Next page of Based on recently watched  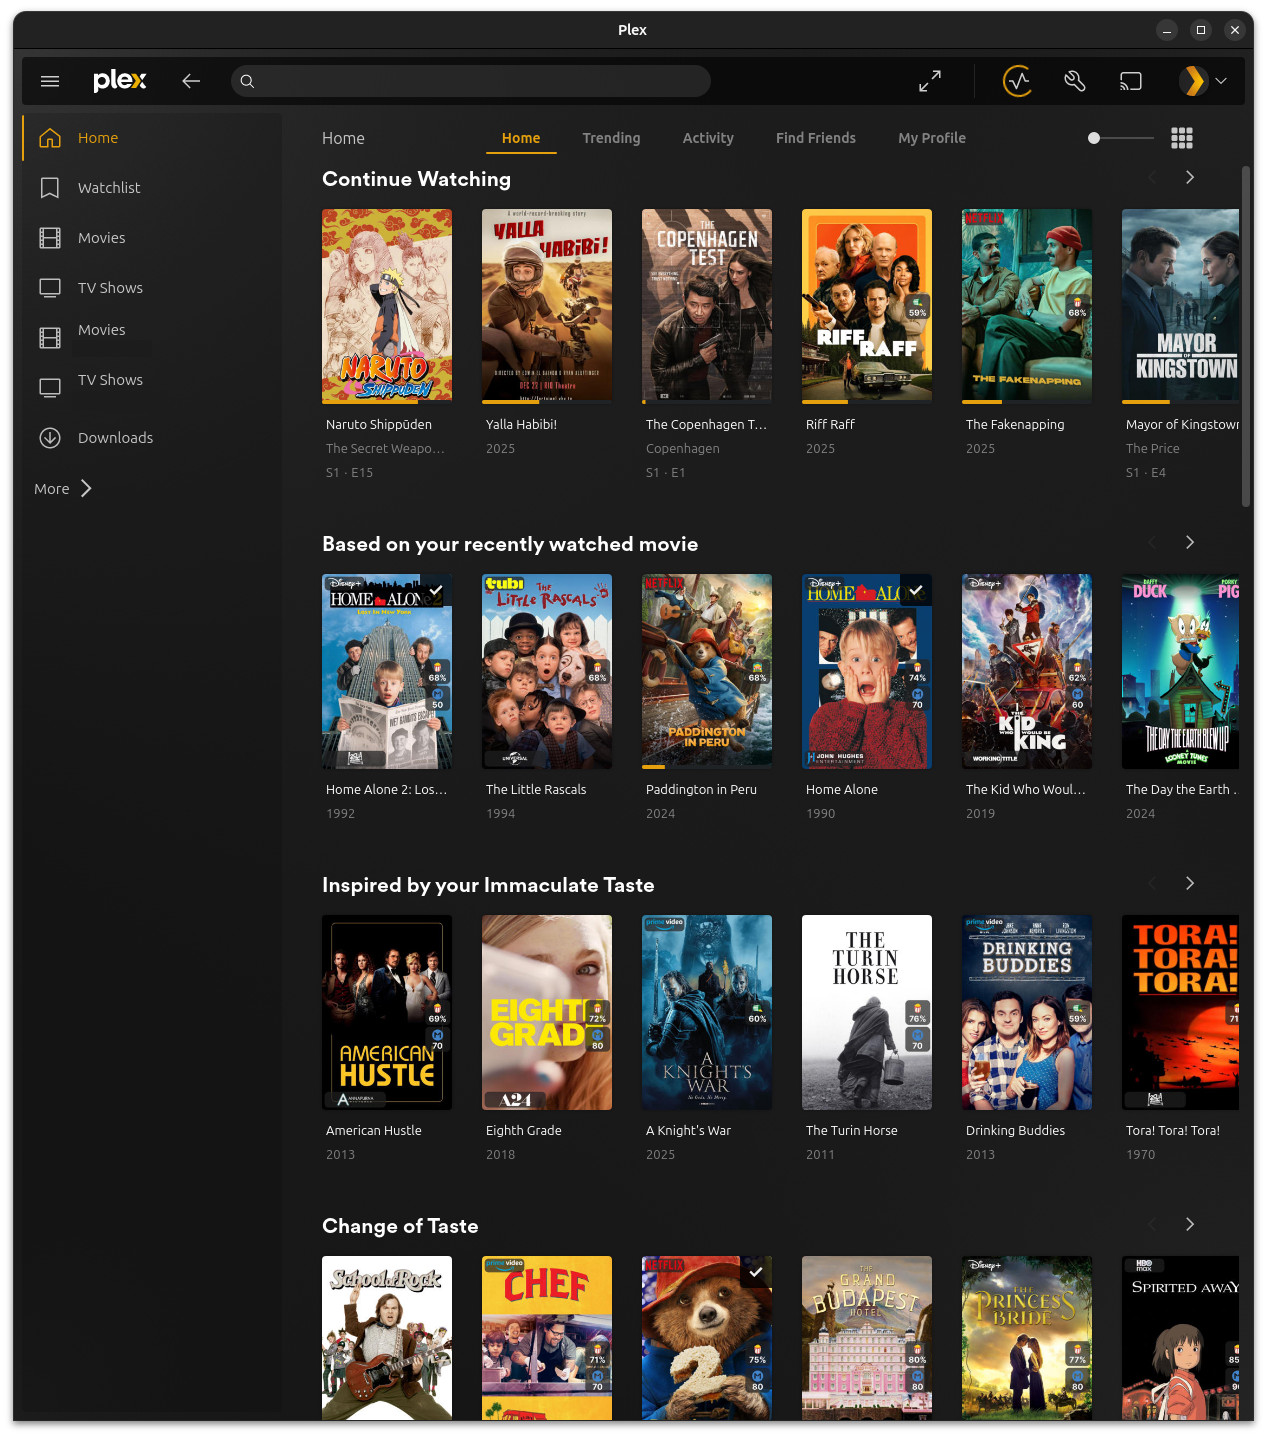click(1190, 542)
